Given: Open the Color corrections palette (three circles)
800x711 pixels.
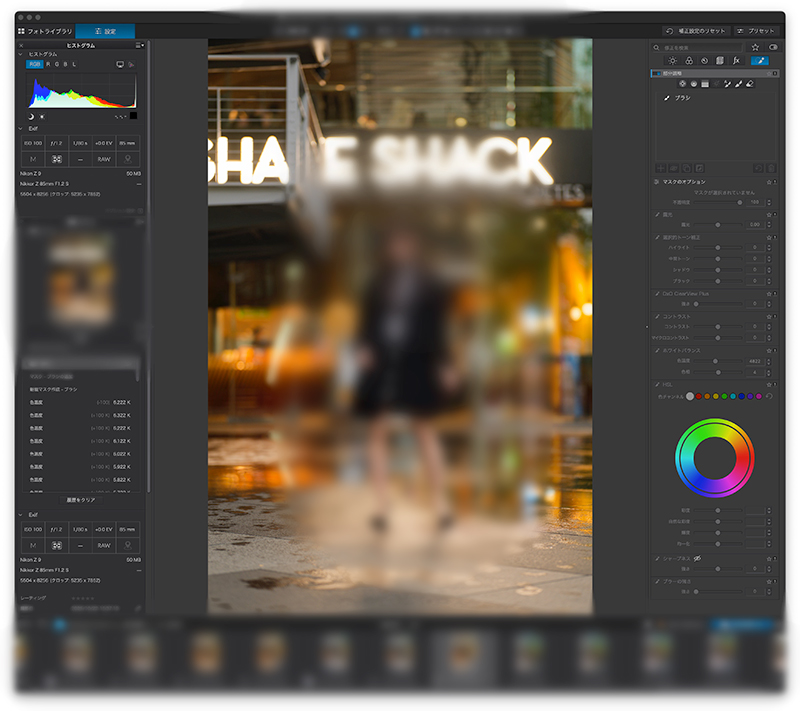Looking at the screenshot, I should point(689,61).
